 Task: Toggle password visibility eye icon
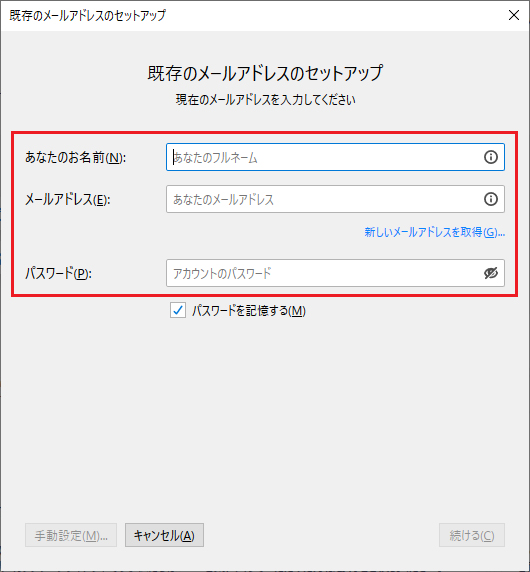(x=491, y=273)
